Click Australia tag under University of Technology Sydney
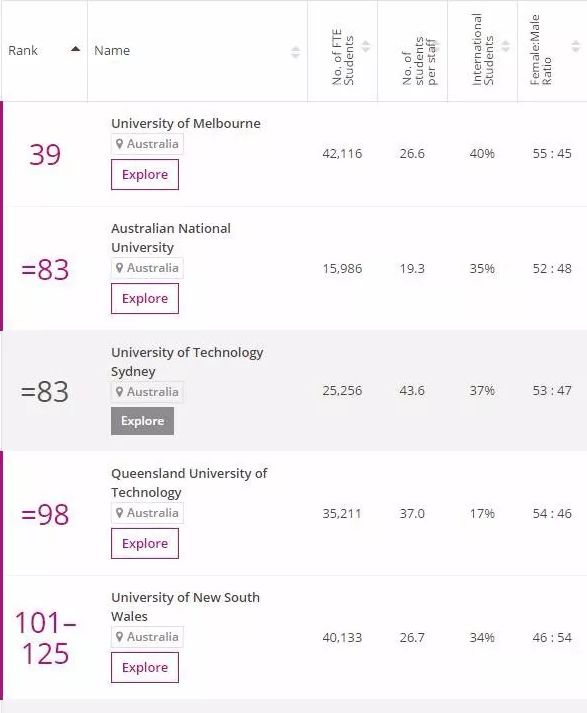587x713 pixels. pos(147,392)
